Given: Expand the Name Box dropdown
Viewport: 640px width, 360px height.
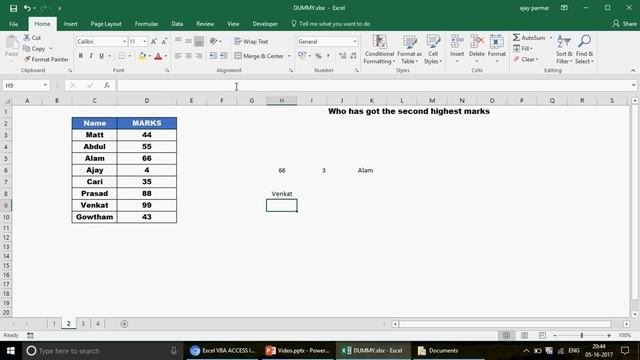Looking at the screenshot, I should click(x=45, y=85).
